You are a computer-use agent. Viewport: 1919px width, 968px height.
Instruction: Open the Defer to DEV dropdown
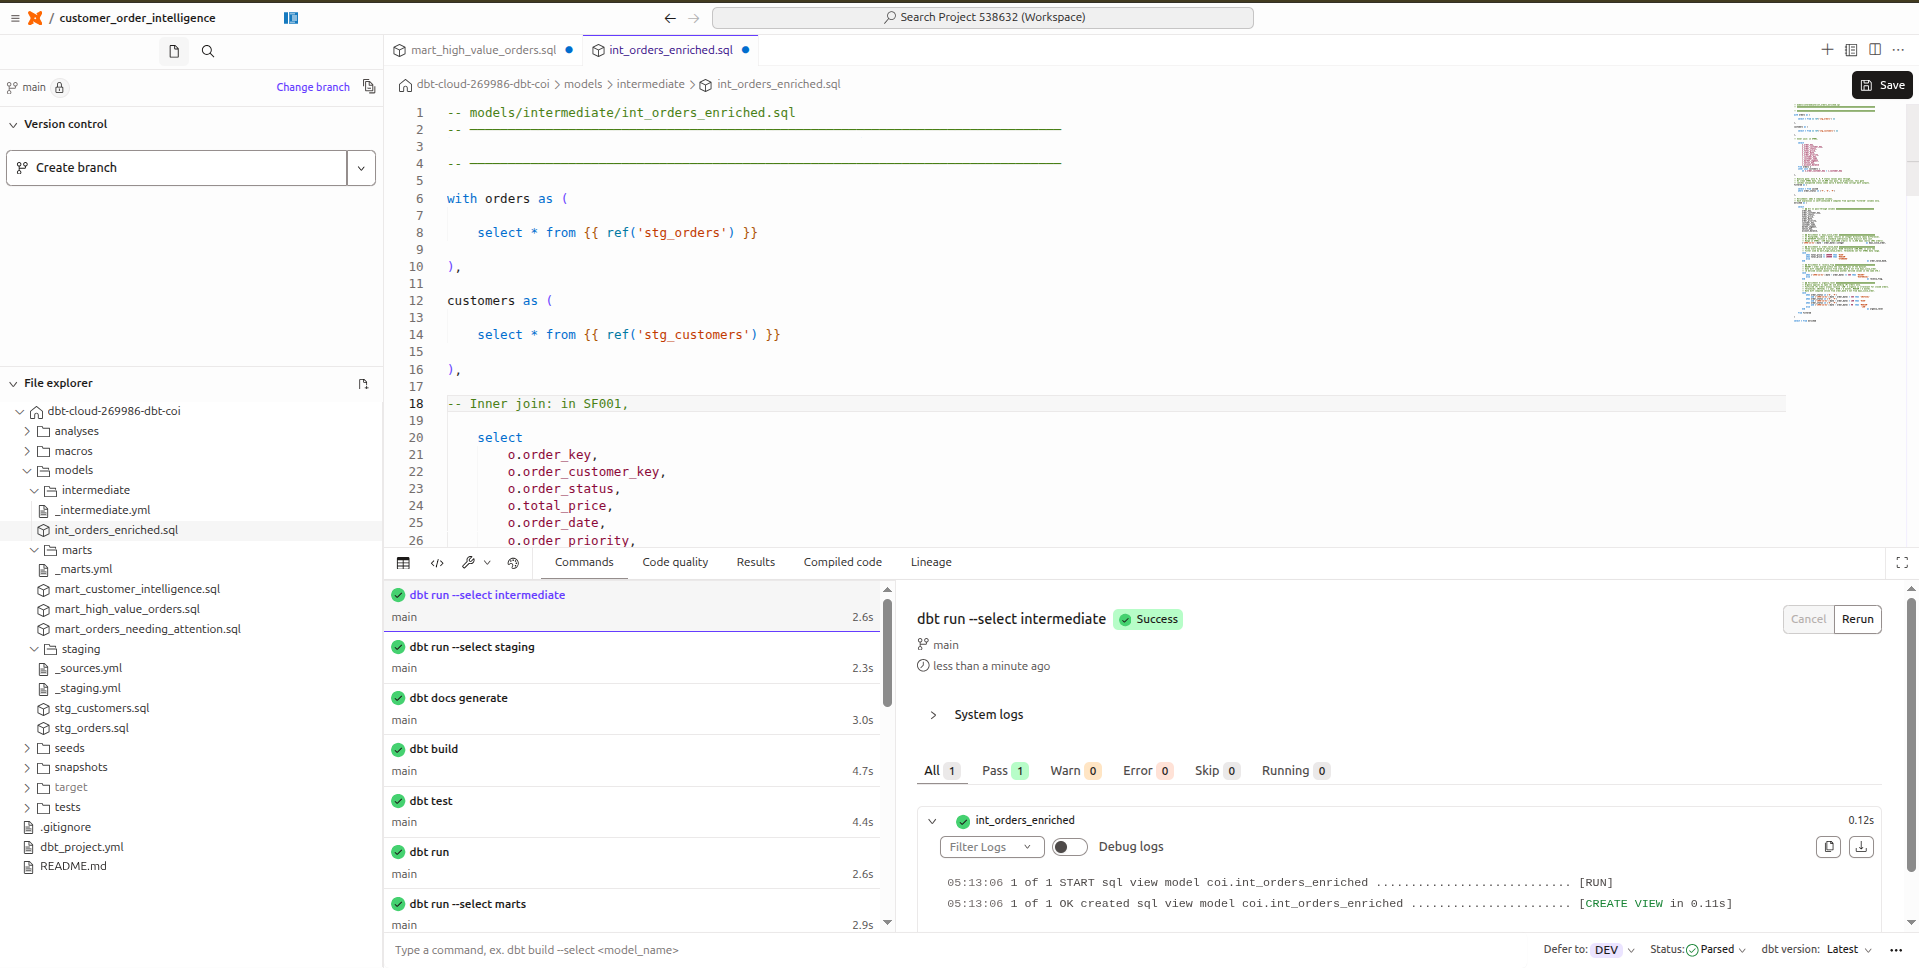point(1614,950)
